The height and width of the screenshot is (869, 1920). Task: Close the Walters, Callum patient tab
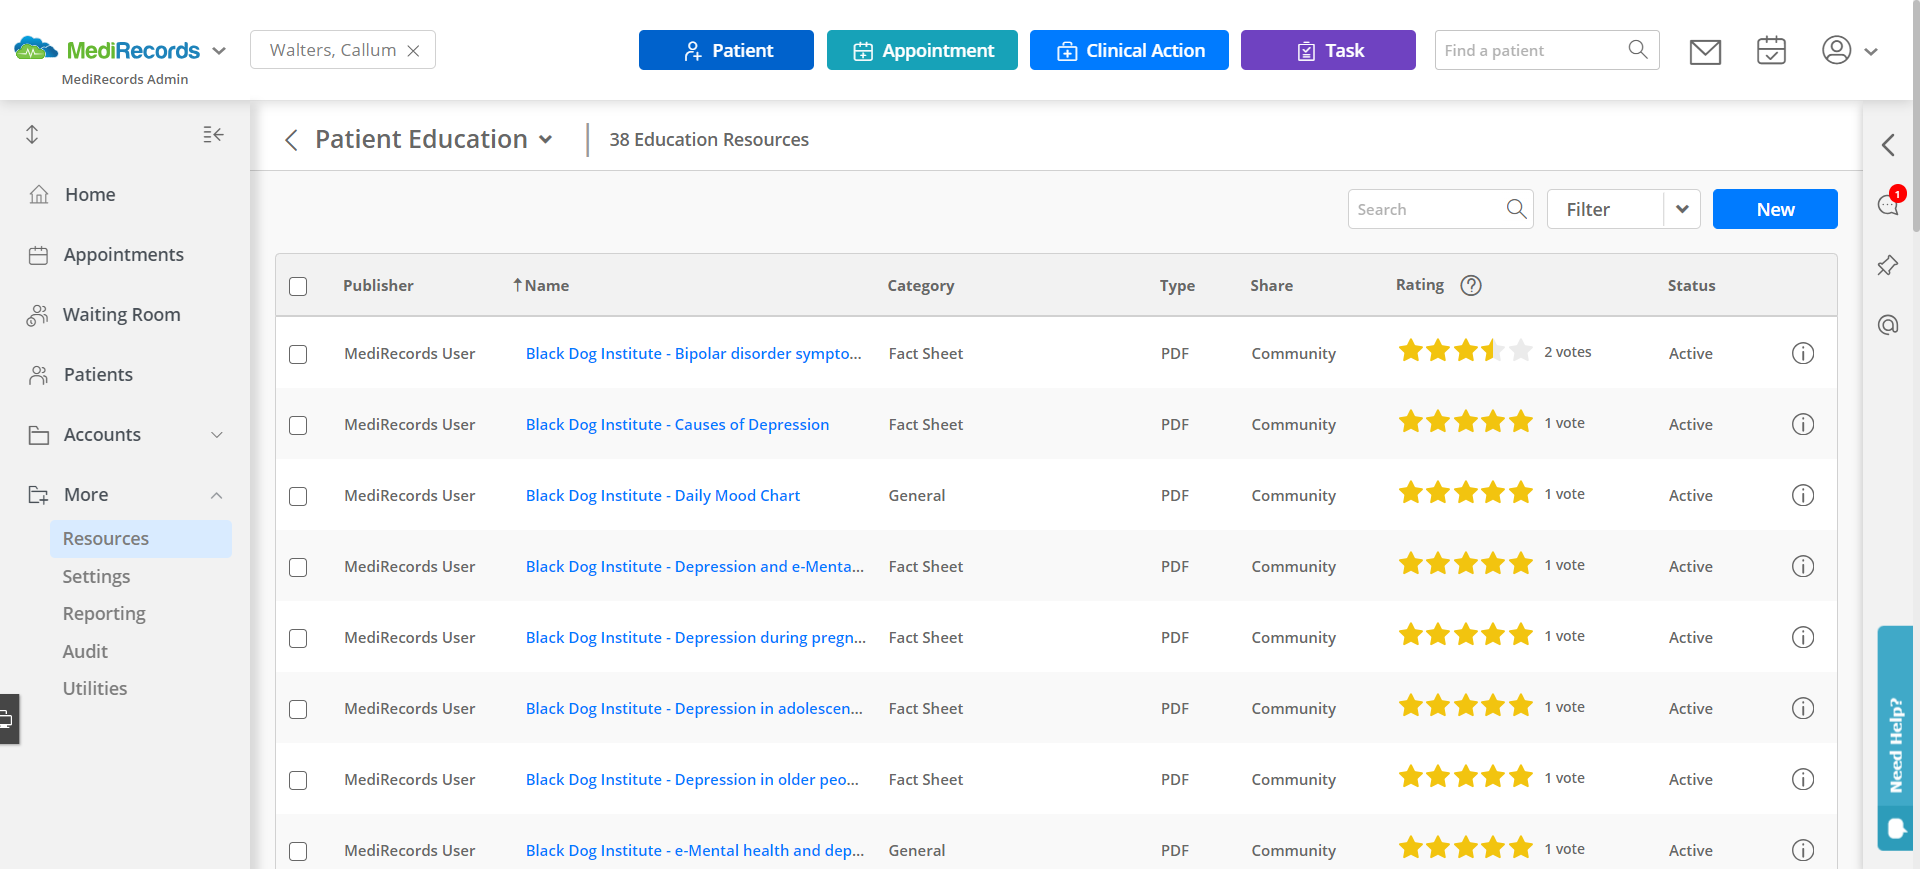coord(413,51)
